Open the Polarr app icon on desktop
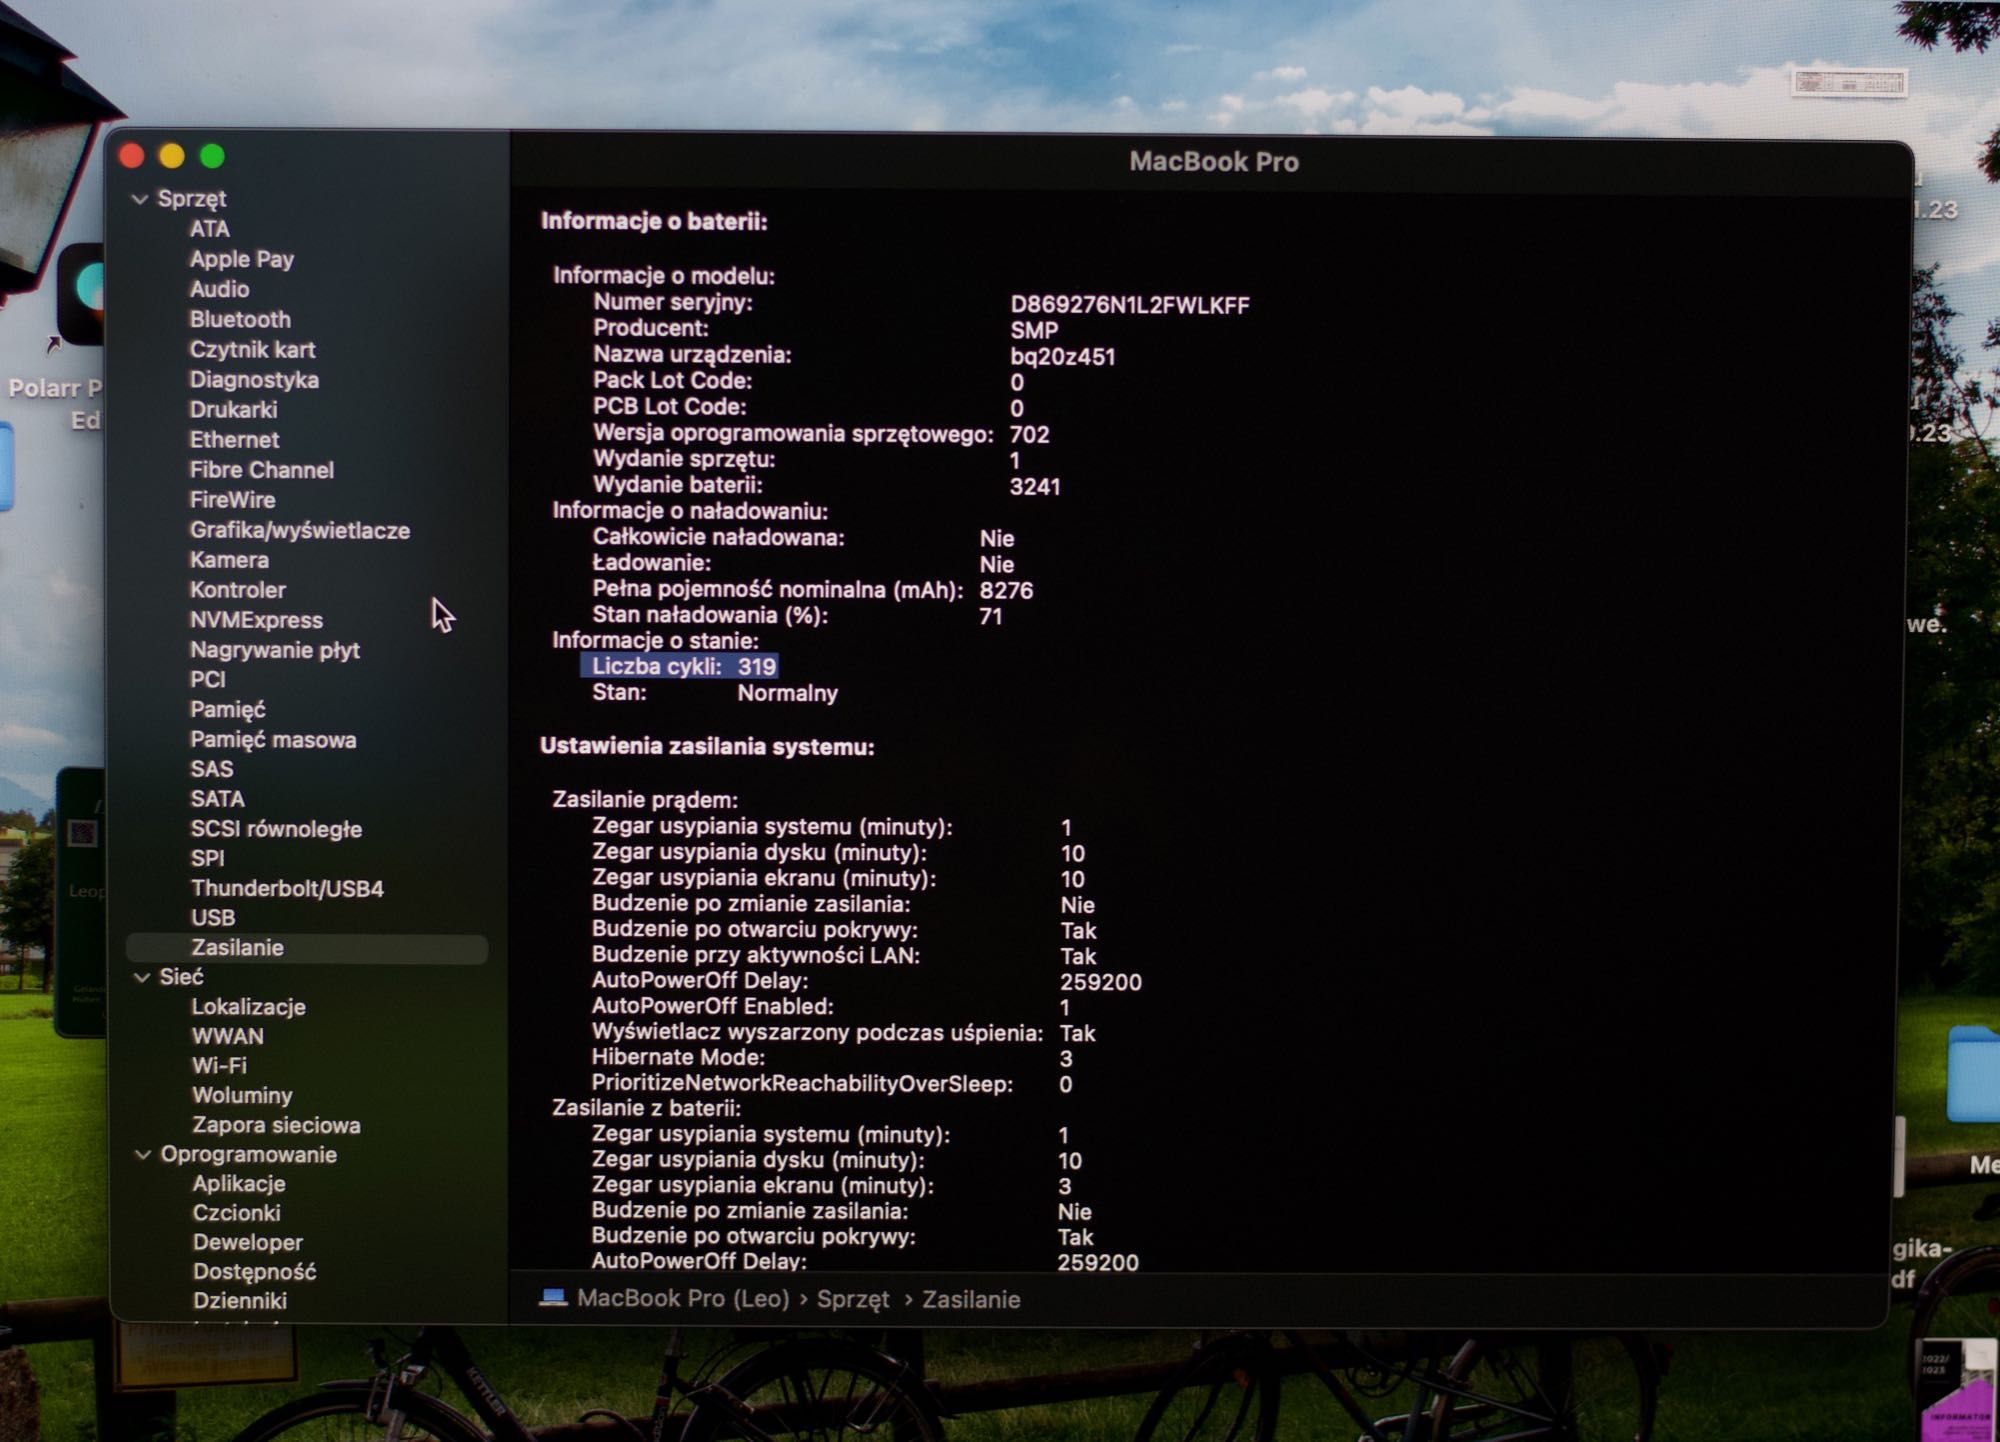This screenshot has height=1442, width=2000. [x=80, y=294]
